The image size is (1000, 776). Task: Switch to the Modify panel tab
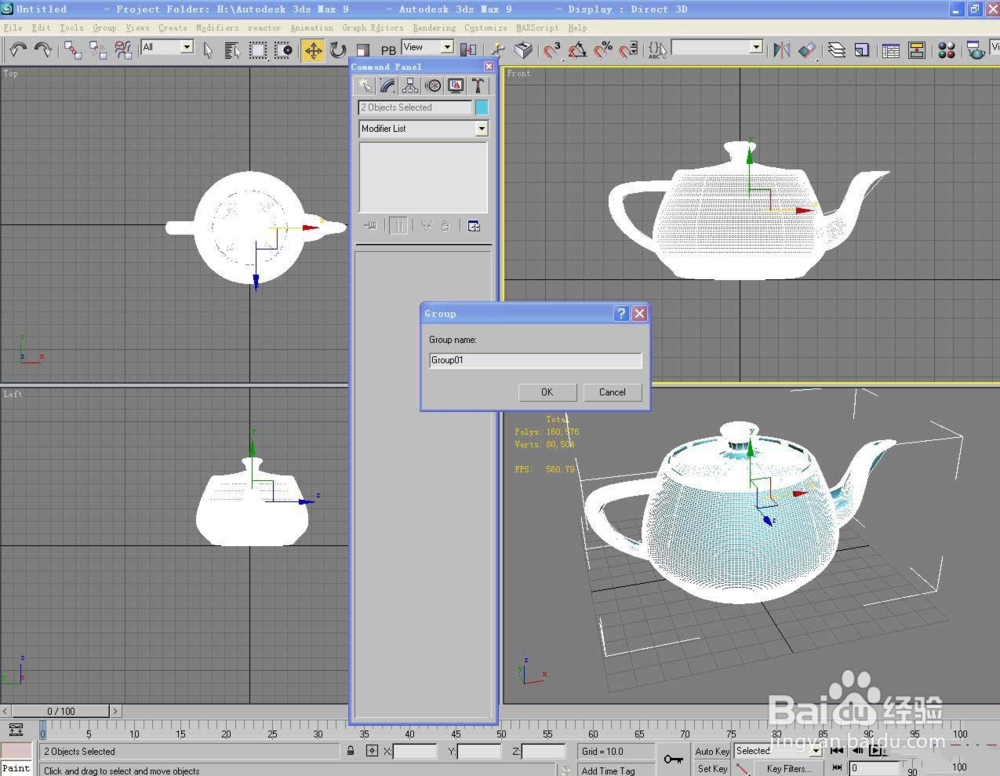point(387,85)
